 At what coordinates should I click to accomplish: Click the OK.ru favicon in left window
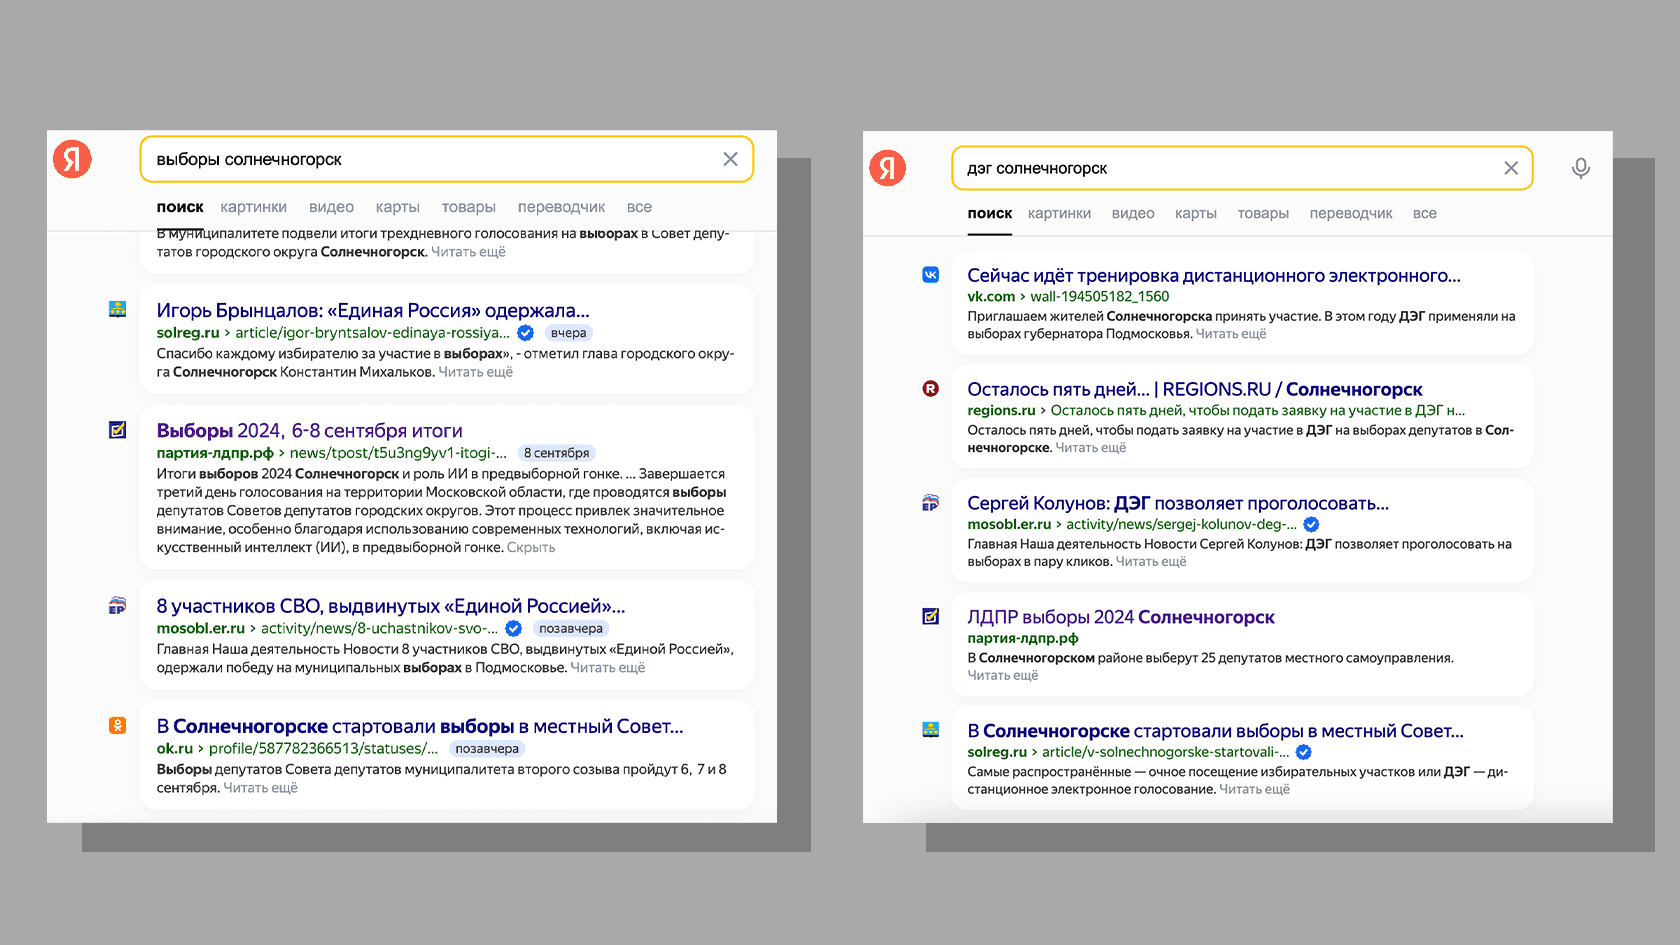point(117,726)
